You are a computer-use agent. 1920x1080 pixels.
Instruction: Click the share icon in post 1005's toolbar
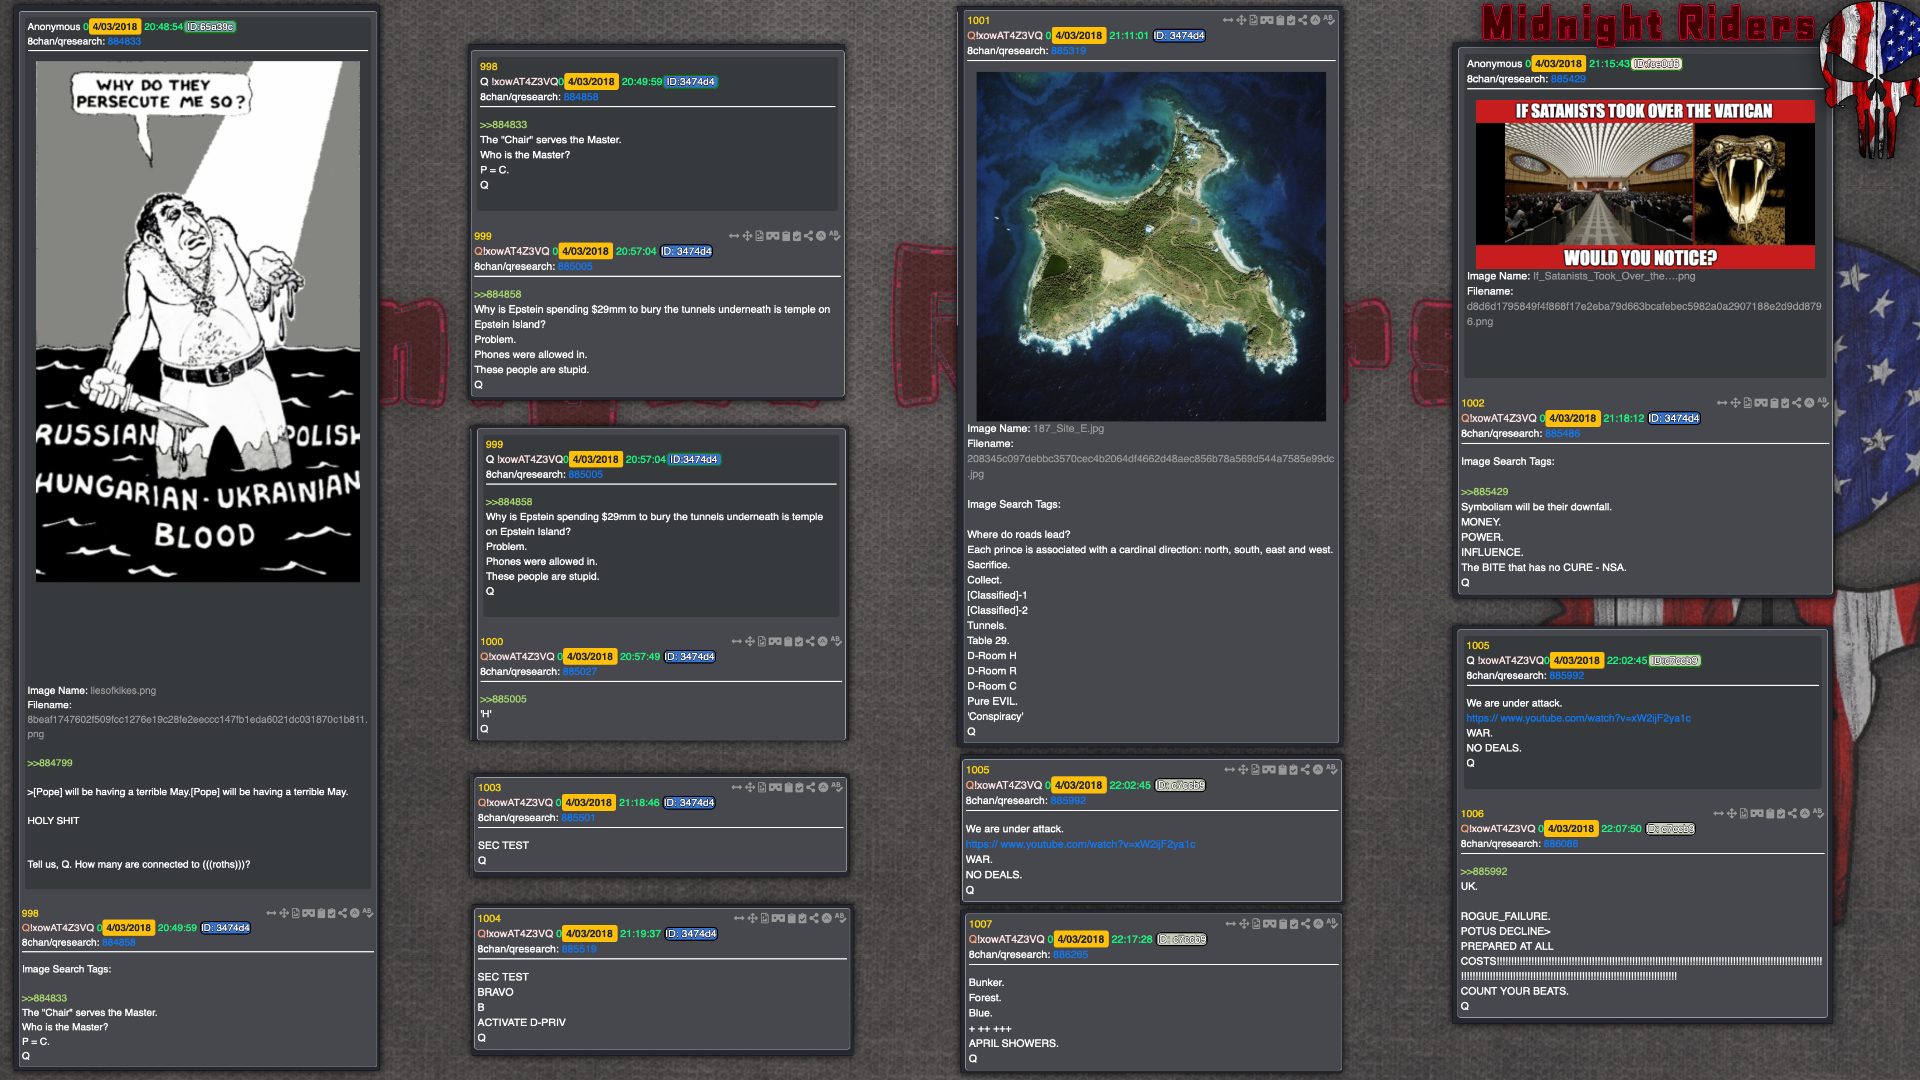tap(1305, 770)
